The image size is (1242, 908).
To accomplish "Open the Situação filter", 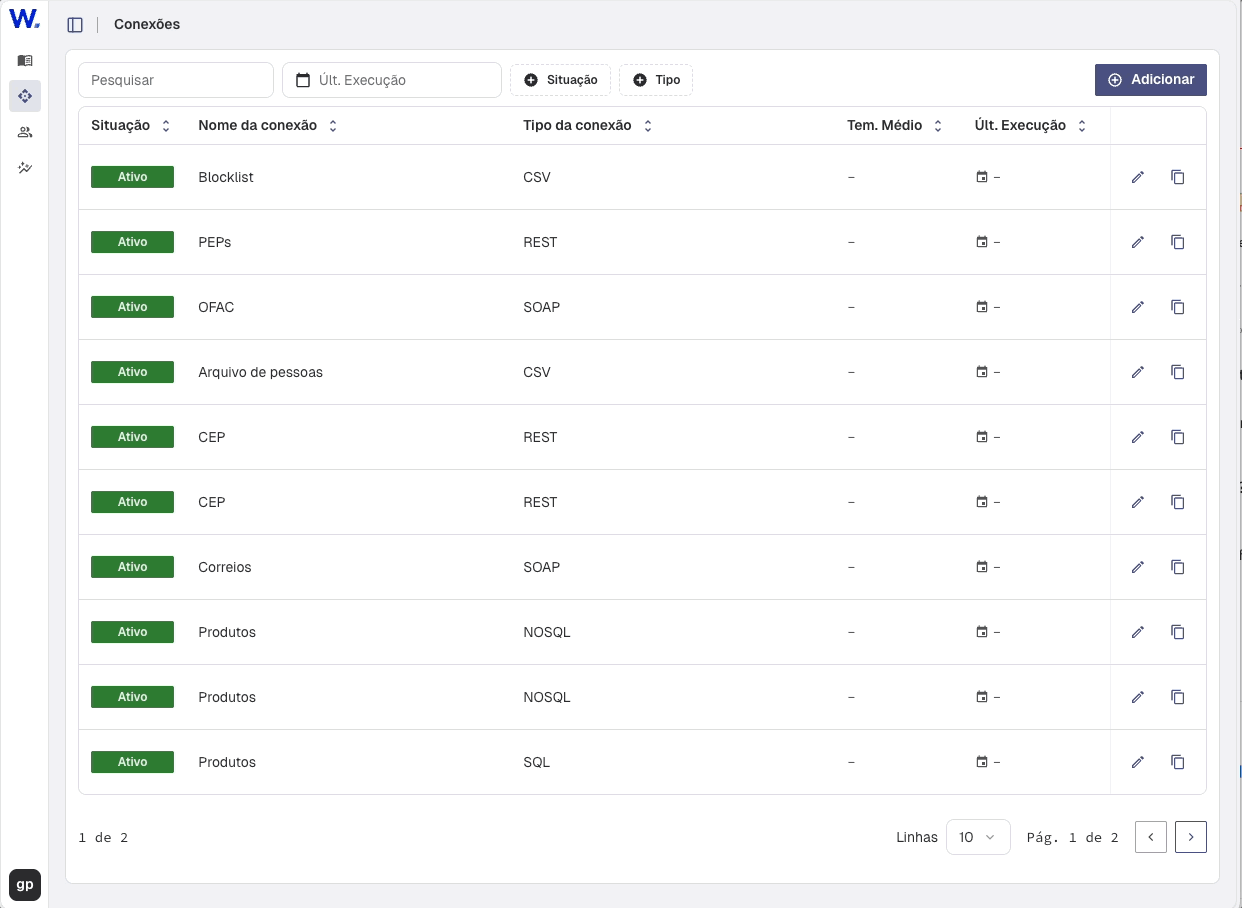I will click(x=560, y=80).
